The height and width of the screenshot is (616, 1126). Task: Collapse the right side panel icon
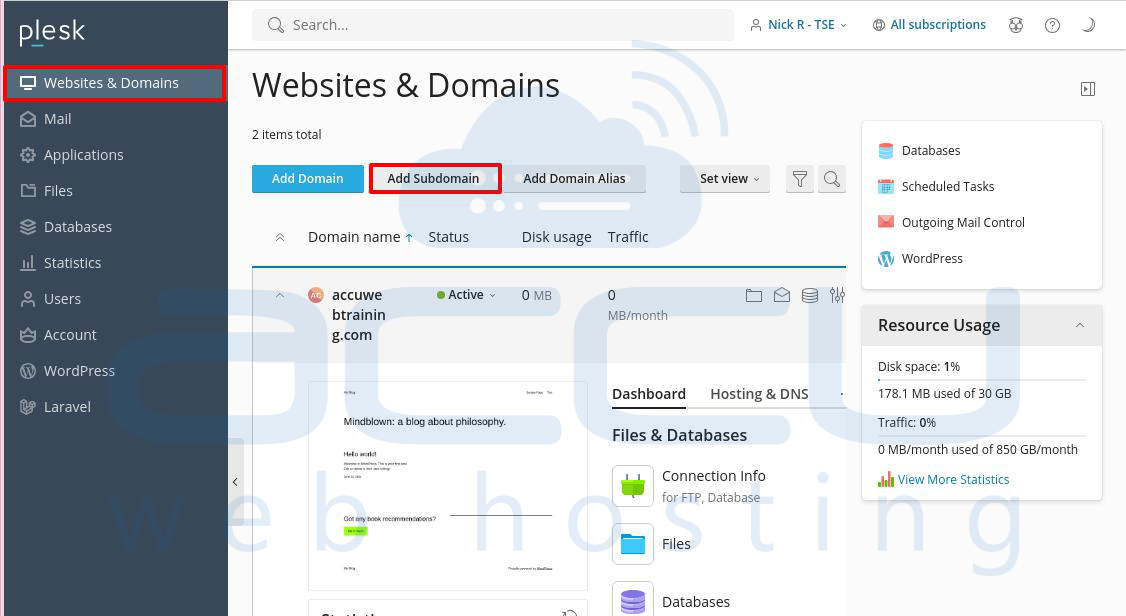tap(1088, 89)
